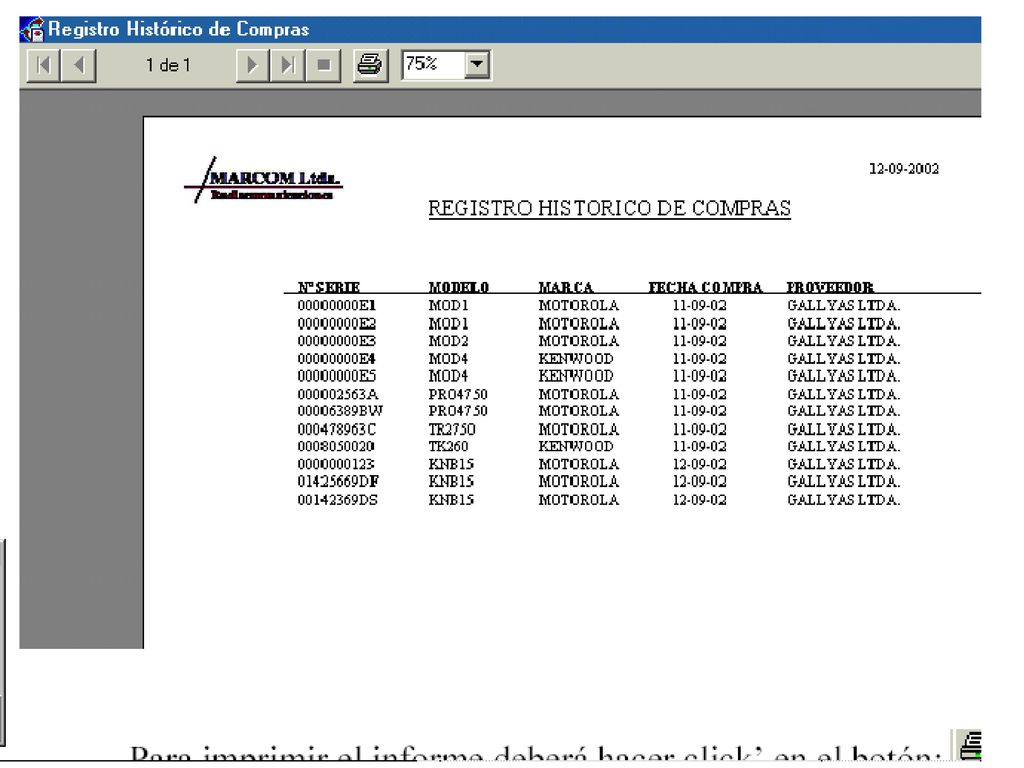Go to the previous report page
Image resolution: width=1024 pixels, height=768 pixels.
pos(79,65)
